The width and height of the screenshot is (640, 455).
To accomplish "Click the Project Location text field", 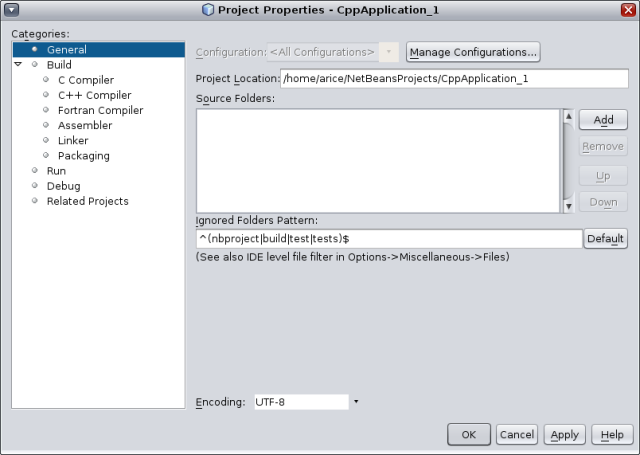I will tap(453, 78).
